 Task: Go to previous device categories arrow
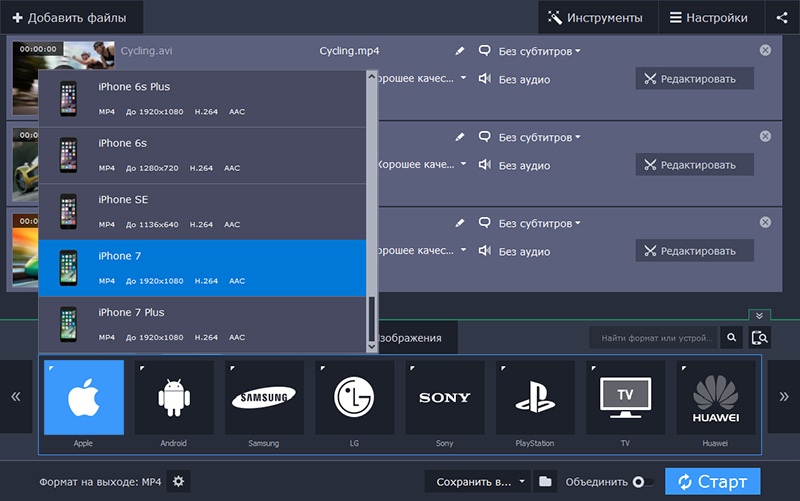tap(16, 396)
